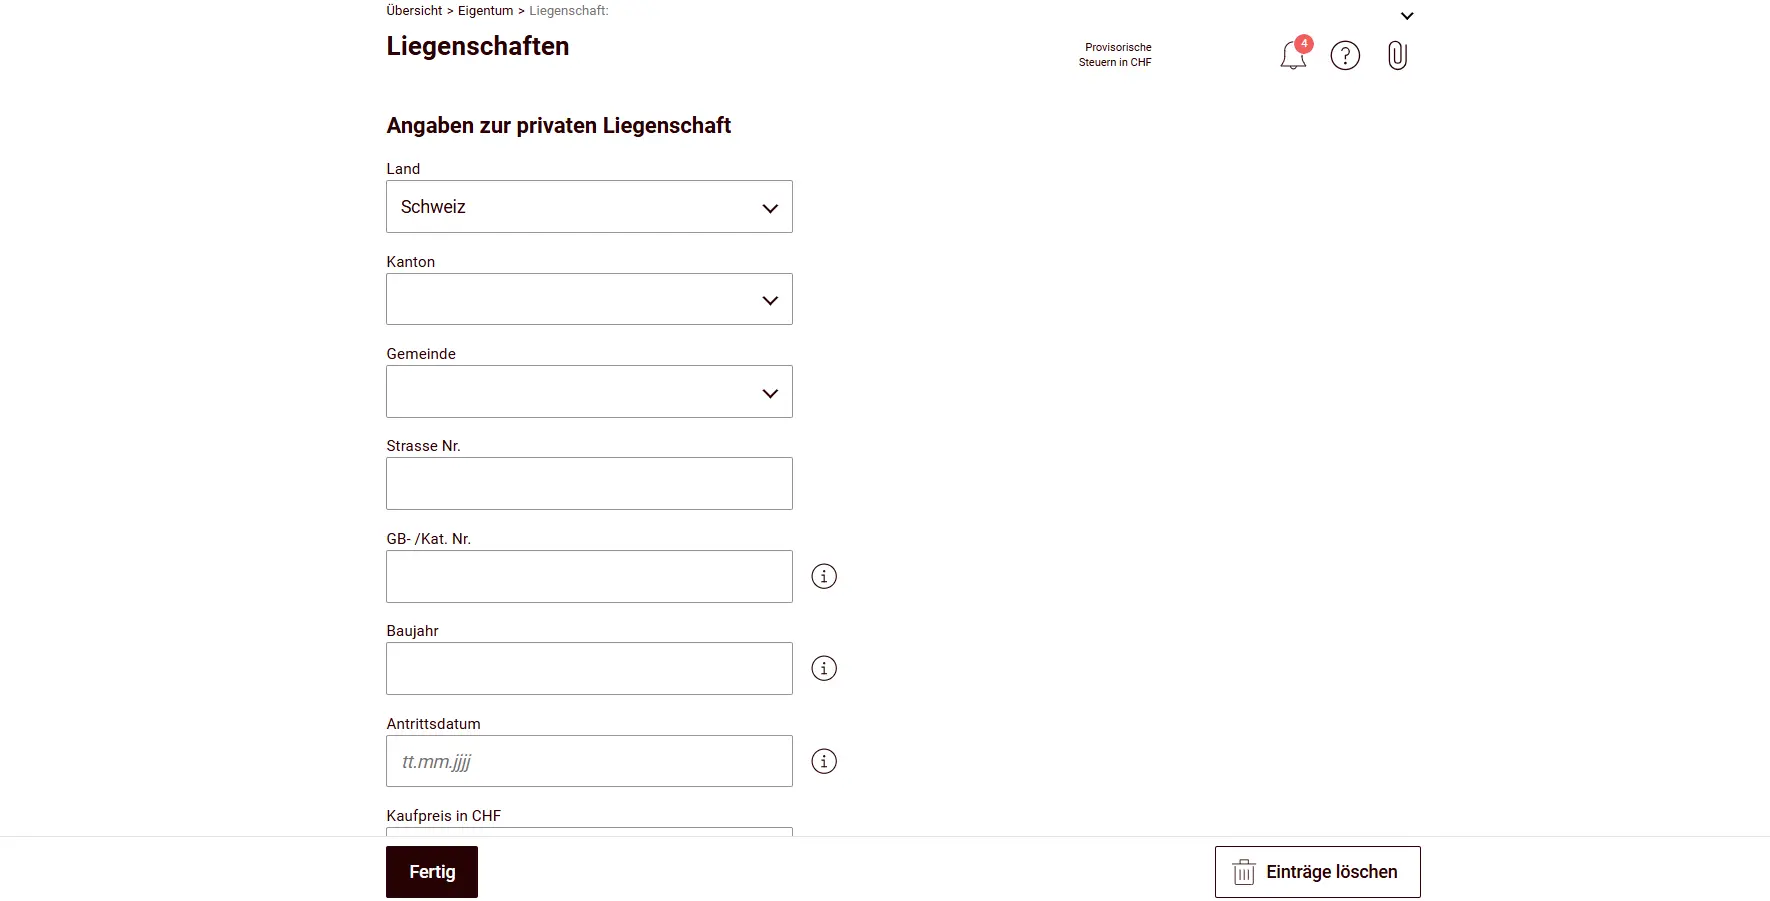Open the Kanton dropdown

(589, 299)
